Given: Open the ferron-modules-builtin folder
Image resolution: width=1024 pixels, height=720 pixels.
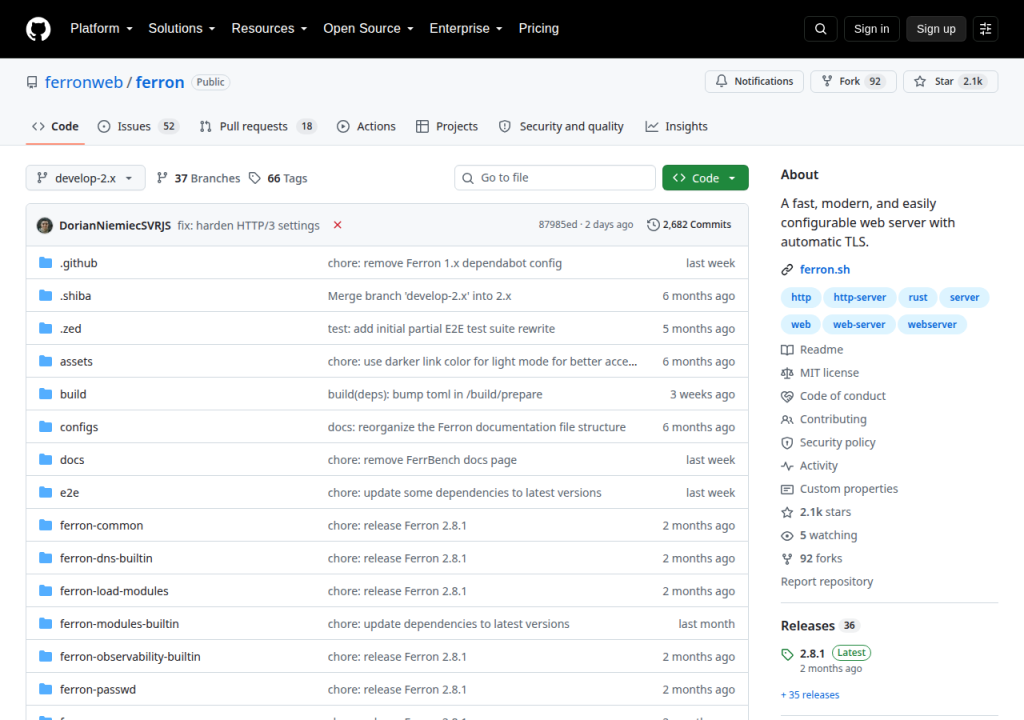Looking at the screenshot, I should click(x=120, y=624).
